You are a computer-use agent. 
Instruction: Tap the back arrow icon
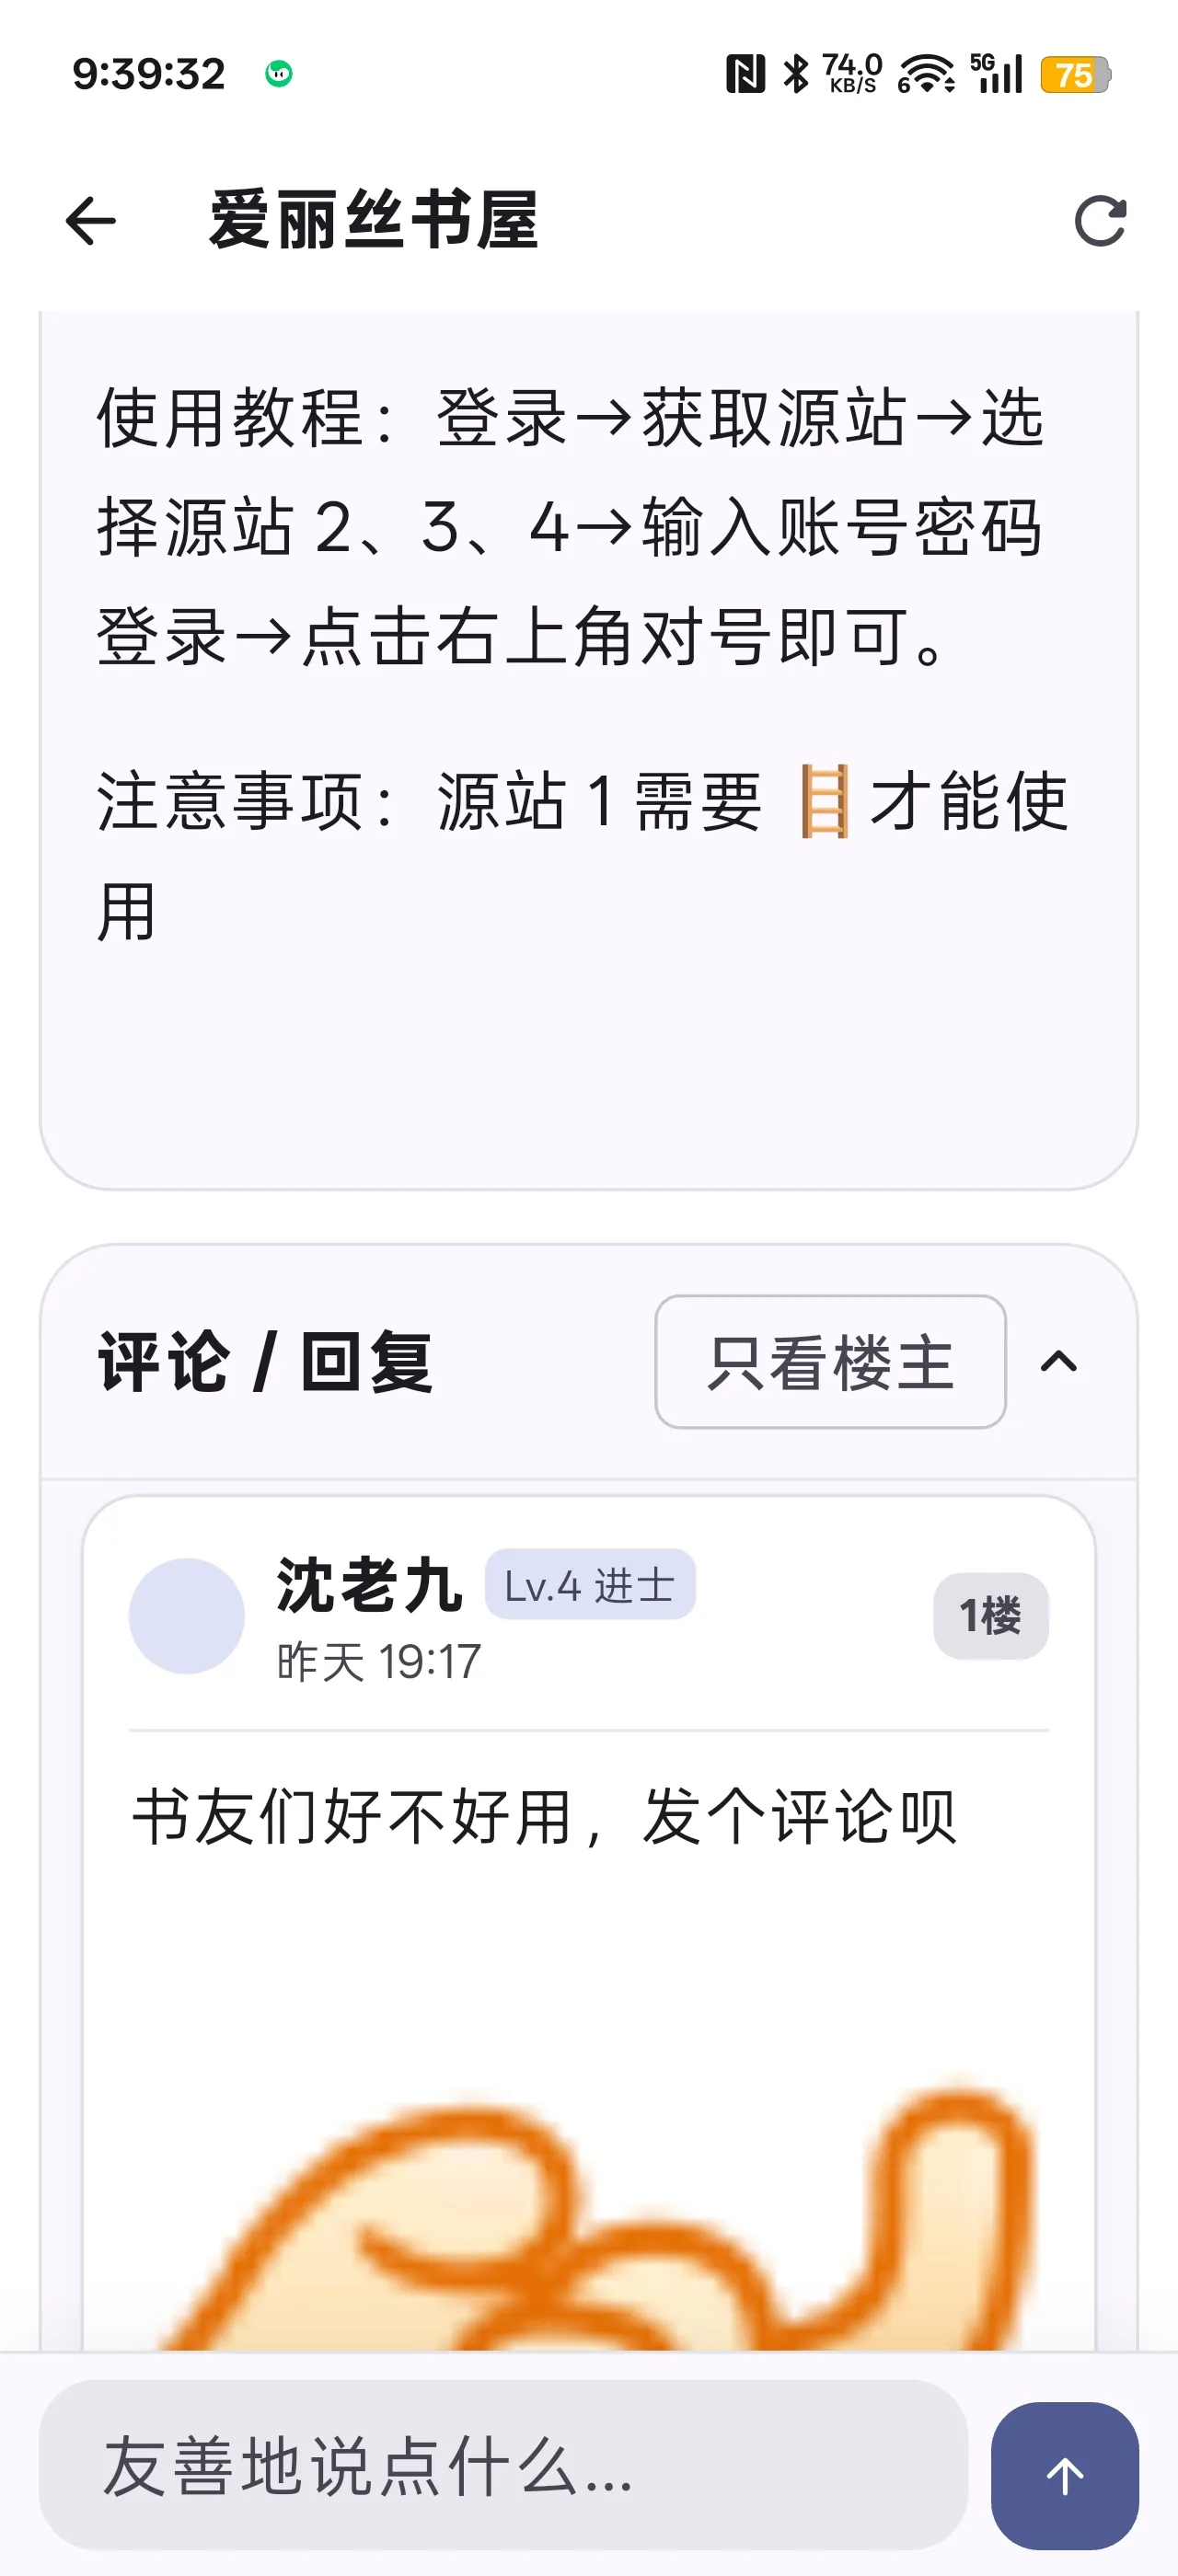91,221
